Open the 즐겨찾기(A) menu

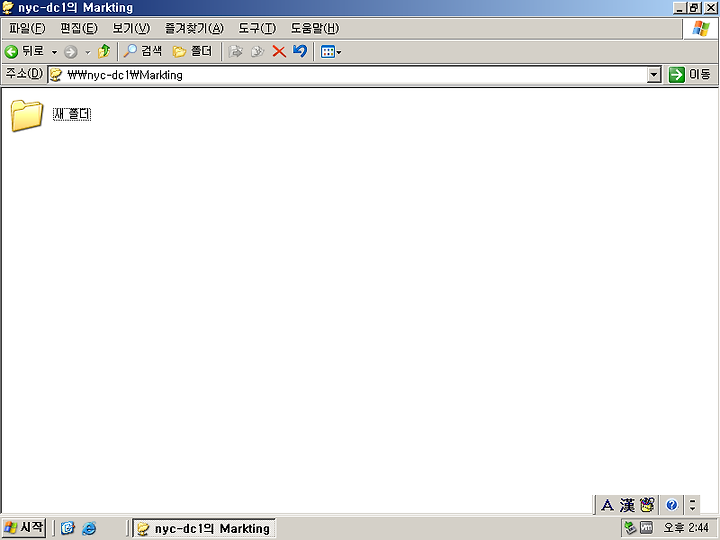[194, 28]
